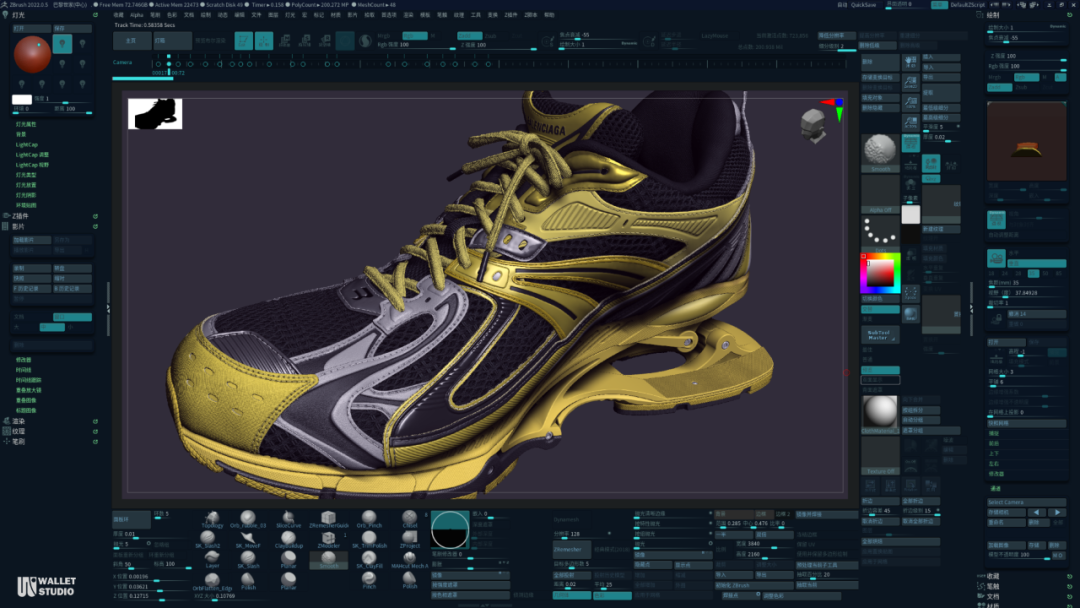Open the 文件 menu
The image size is (1080, 608).
point(256,14)
